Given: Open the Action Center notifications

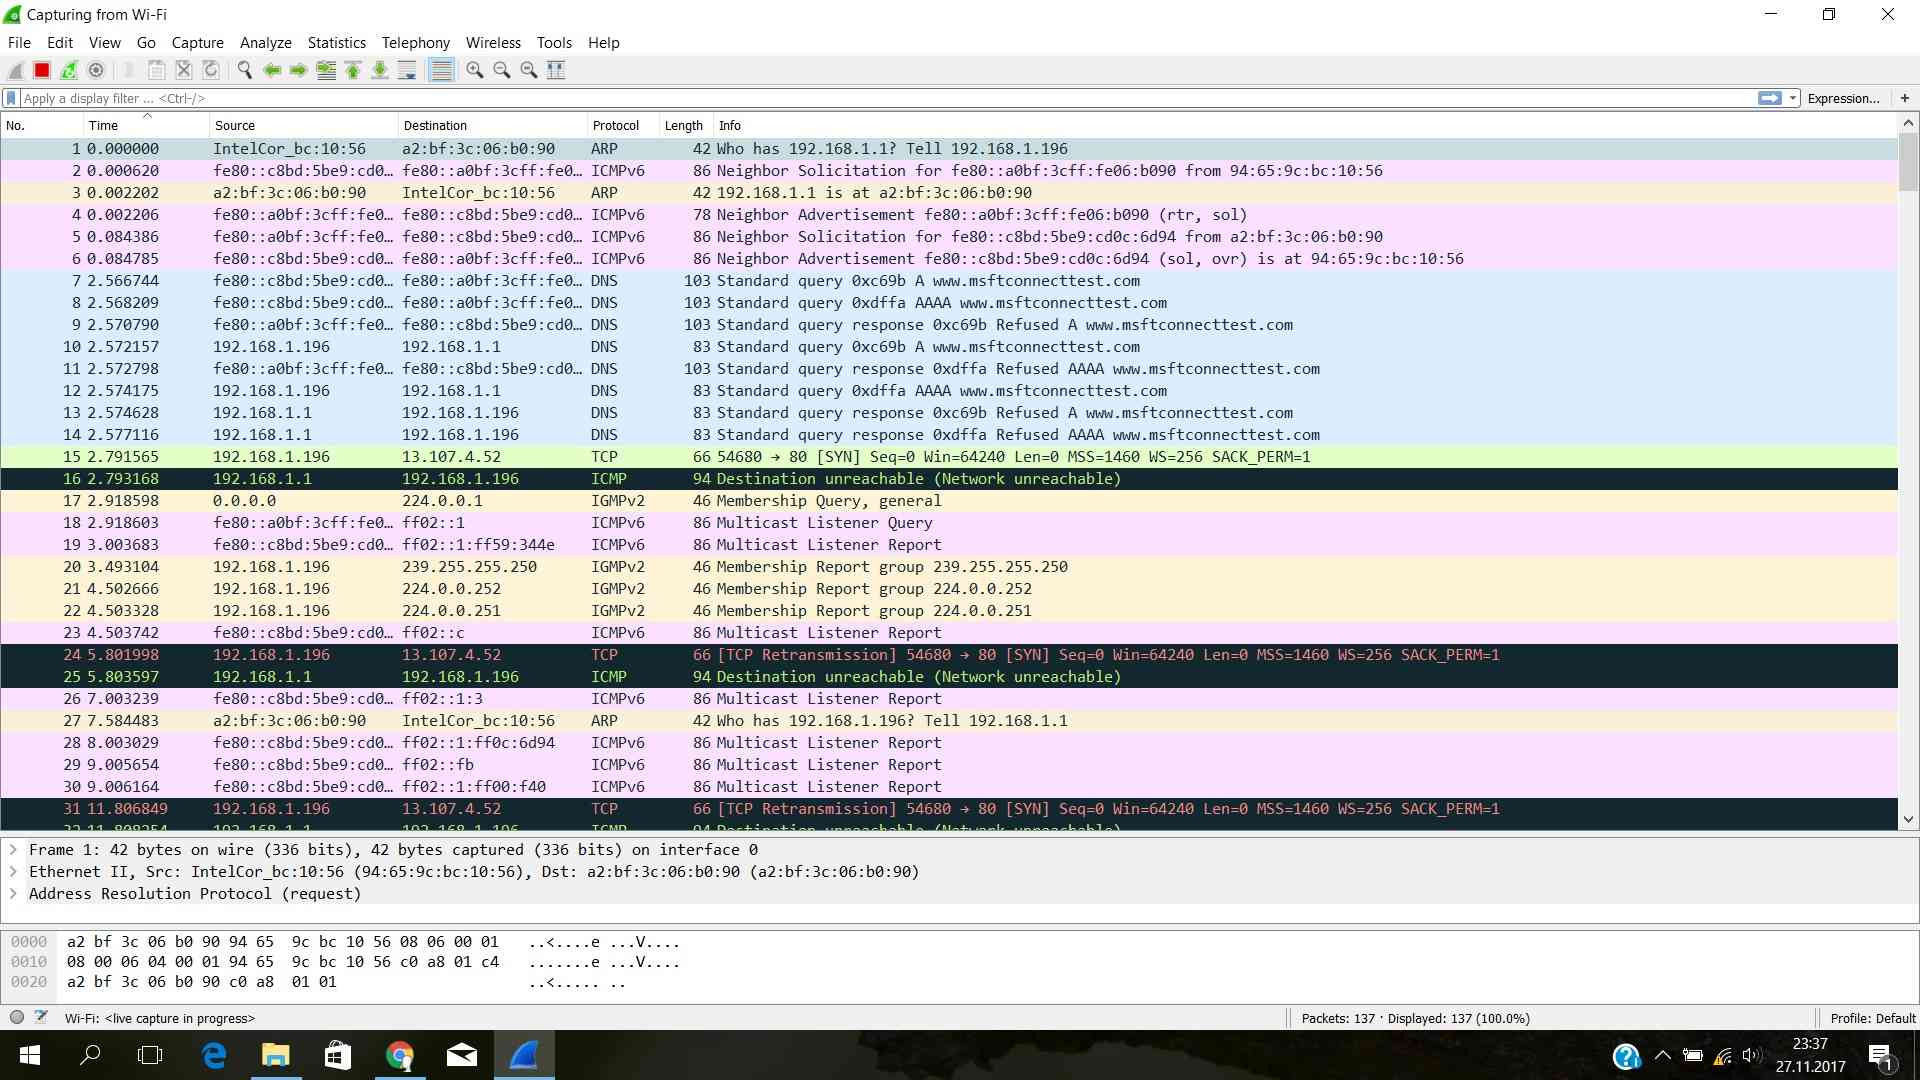Looking at the screenshot, I should 1880,1056.
